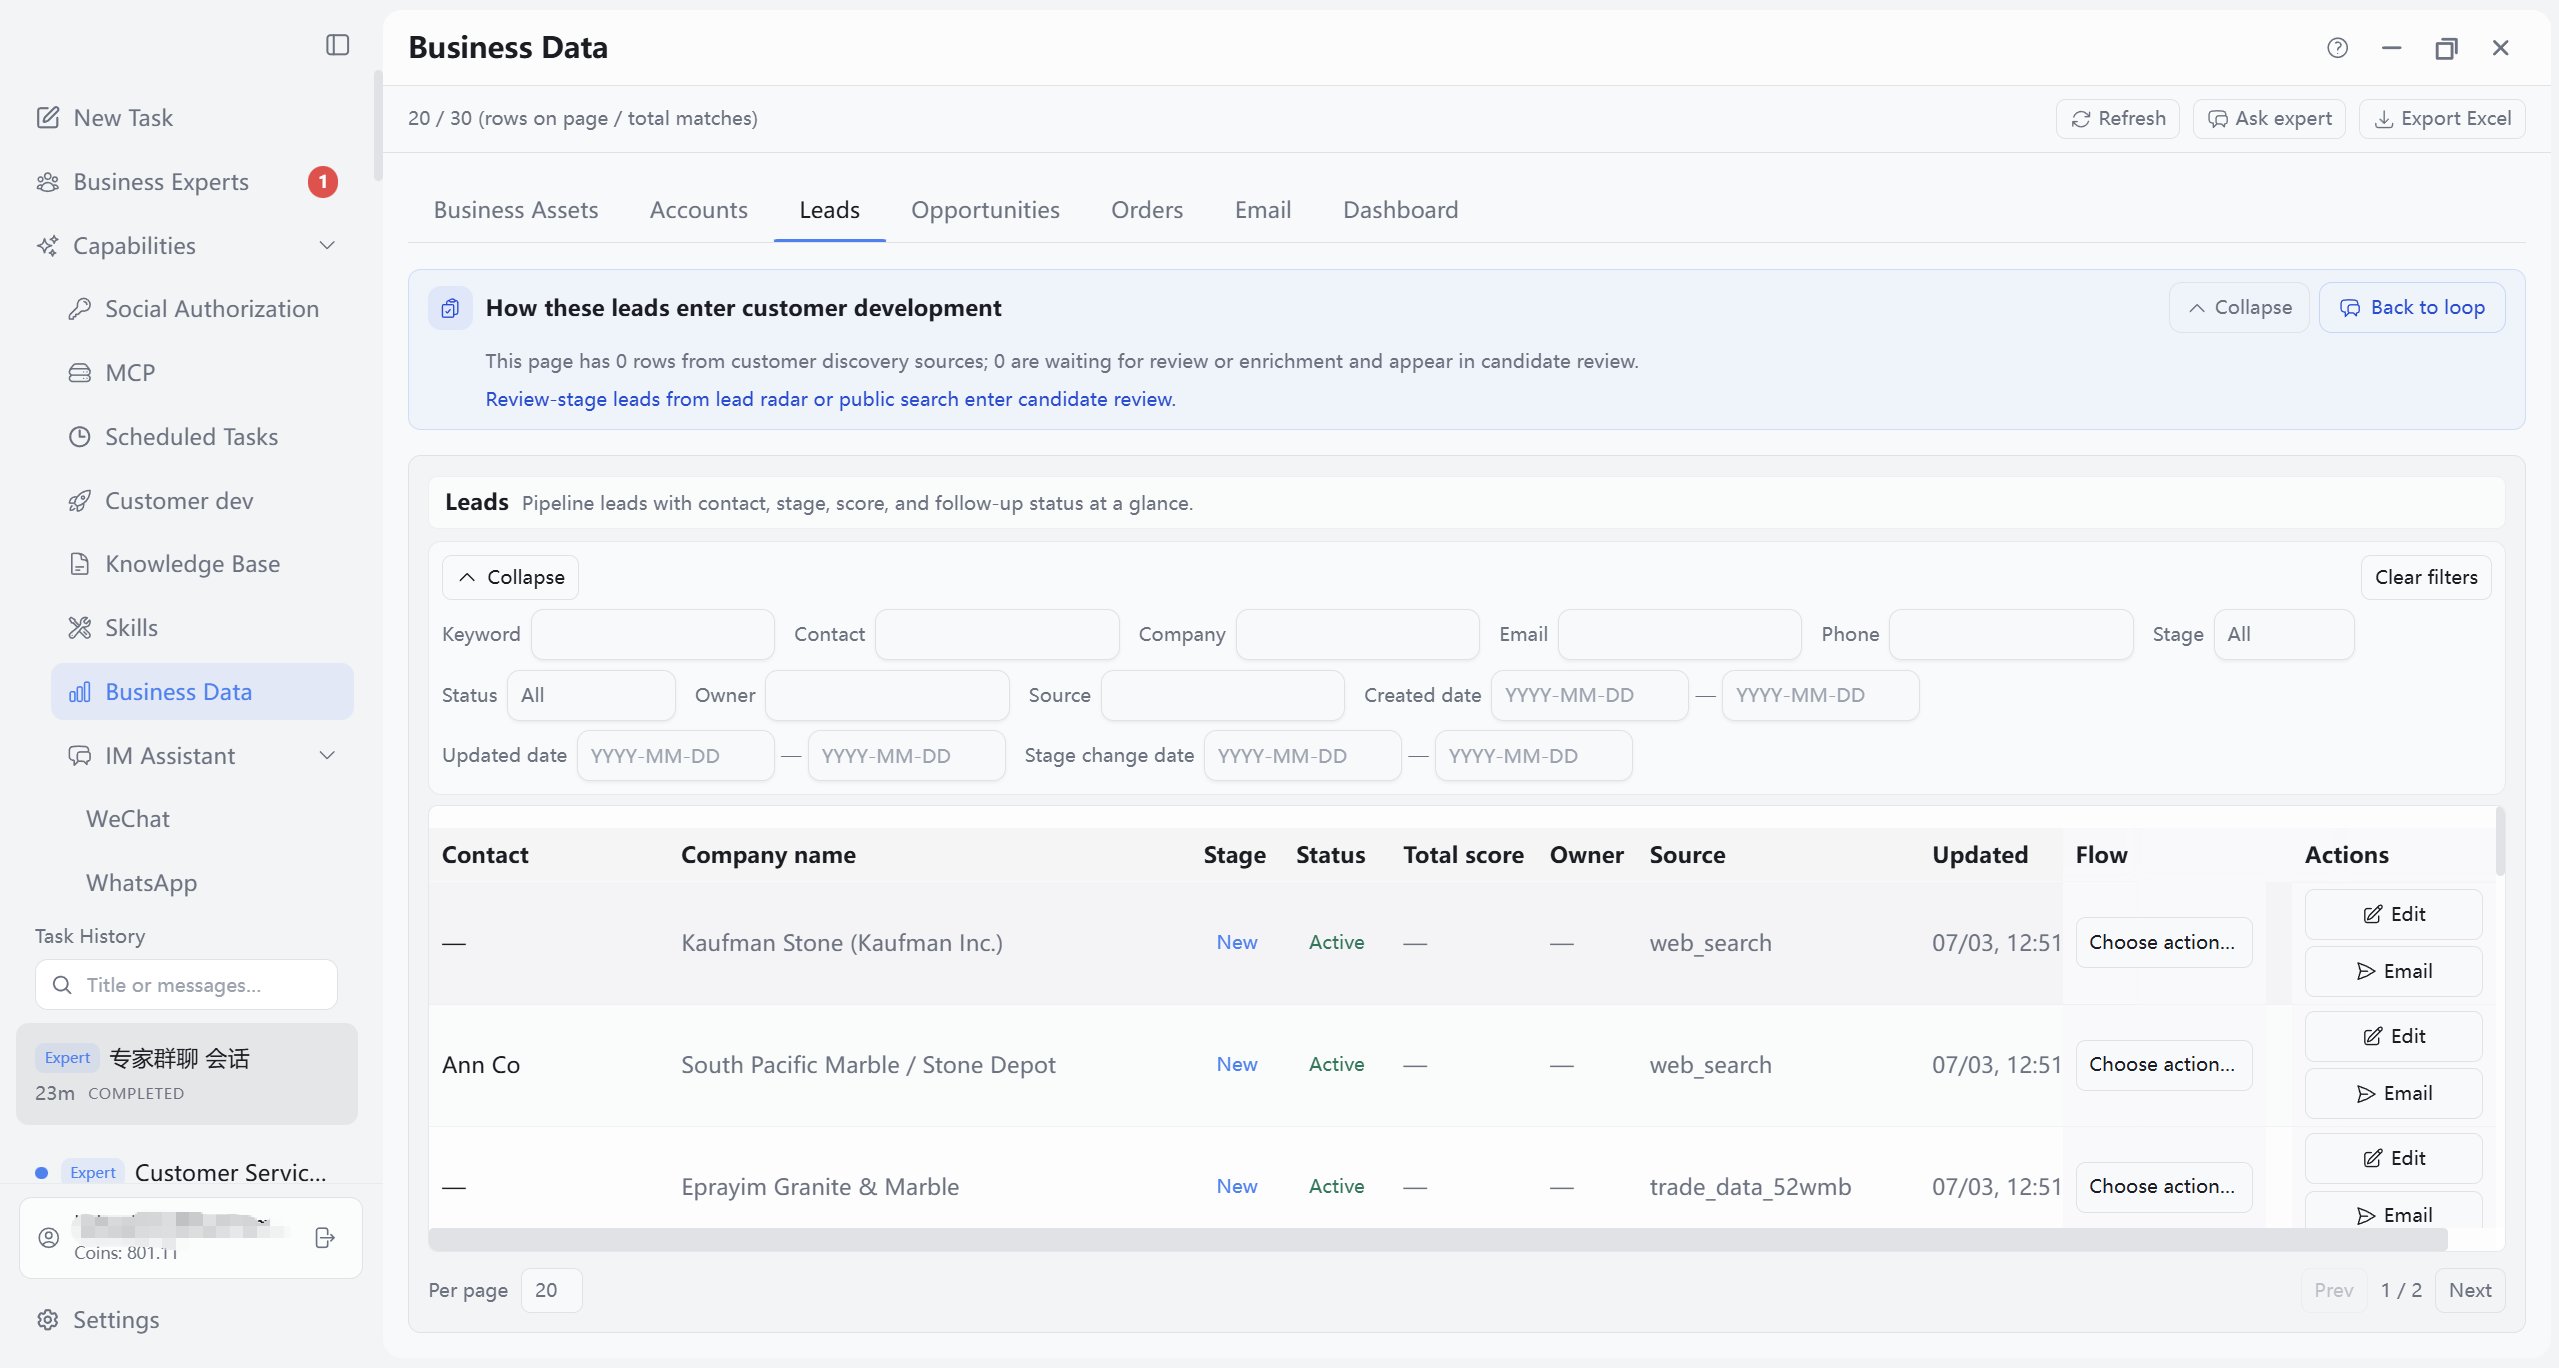The image size is (2559, 1368).
Task: Email the South Pacific Marble lead
Action: pyautogui.click(x=2394, y=1094)
